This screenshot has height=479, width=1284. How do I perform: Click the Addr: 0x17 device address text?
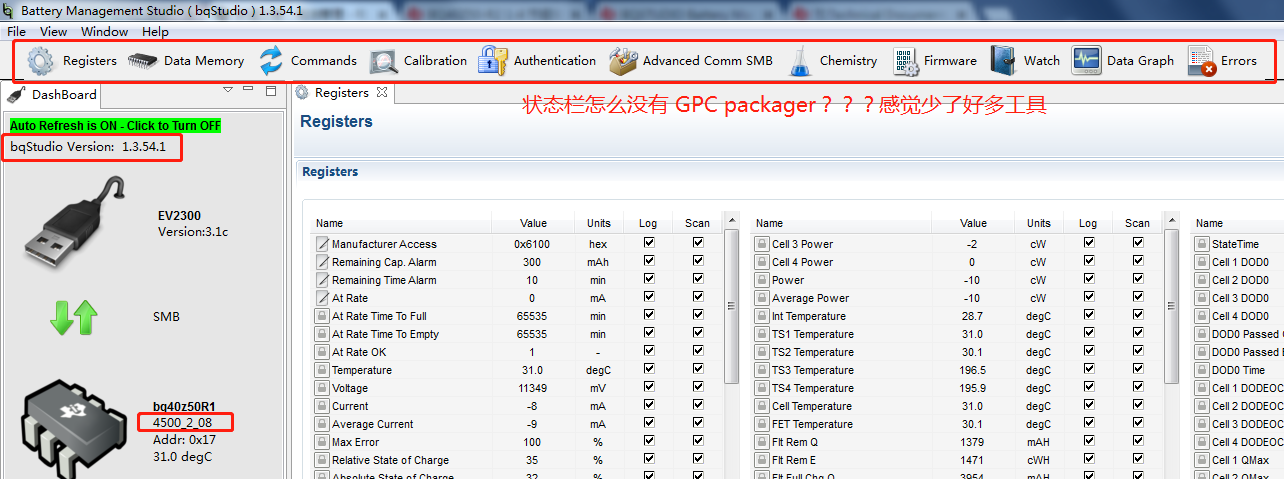184,439
